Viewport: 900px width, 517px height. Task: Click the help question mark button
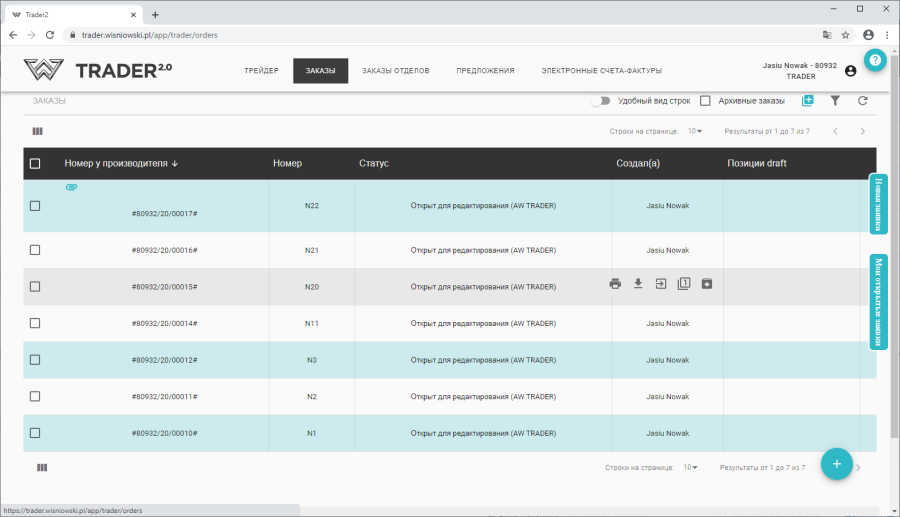tap(875, 60)
